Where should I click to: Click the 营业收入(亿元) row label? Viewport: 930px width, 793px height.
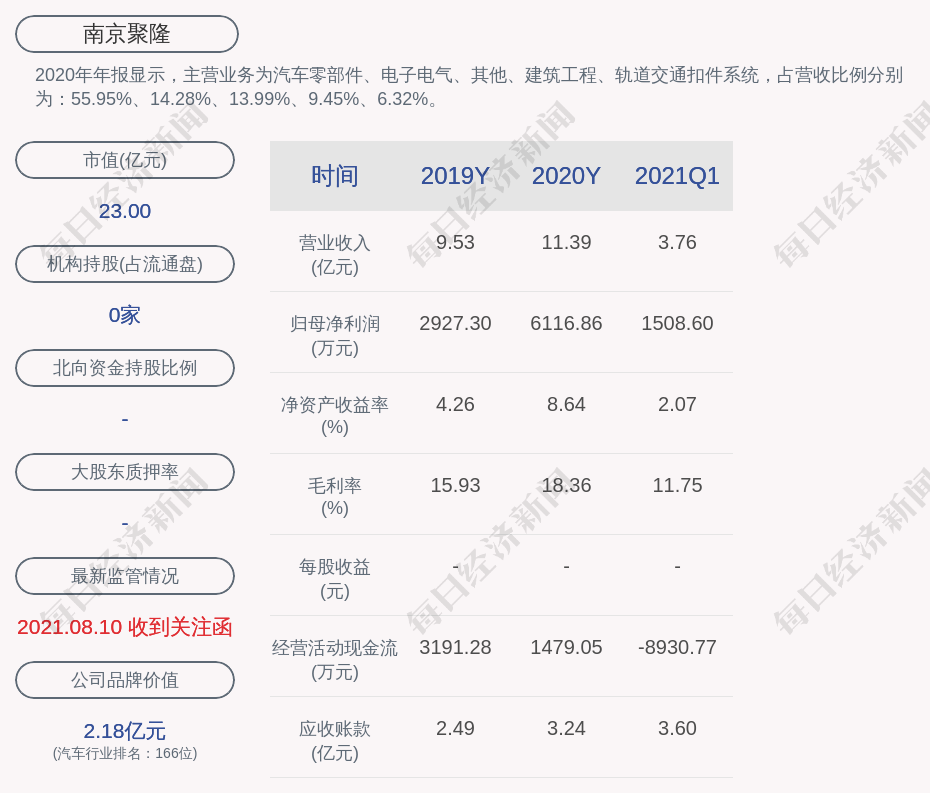(x=335, y=255)
